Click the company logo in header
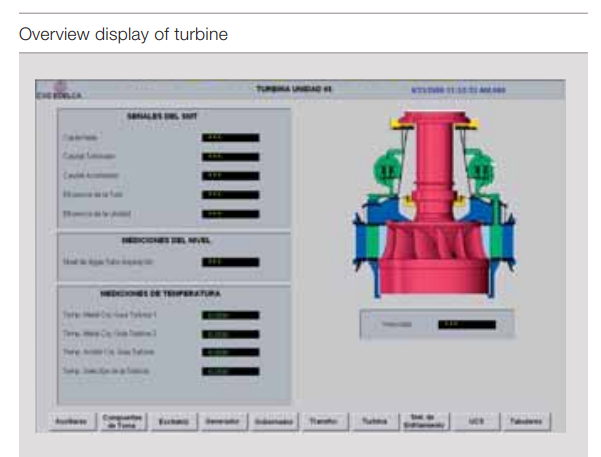Viewport: 601px width, 457px height. (x=59, y=90)
